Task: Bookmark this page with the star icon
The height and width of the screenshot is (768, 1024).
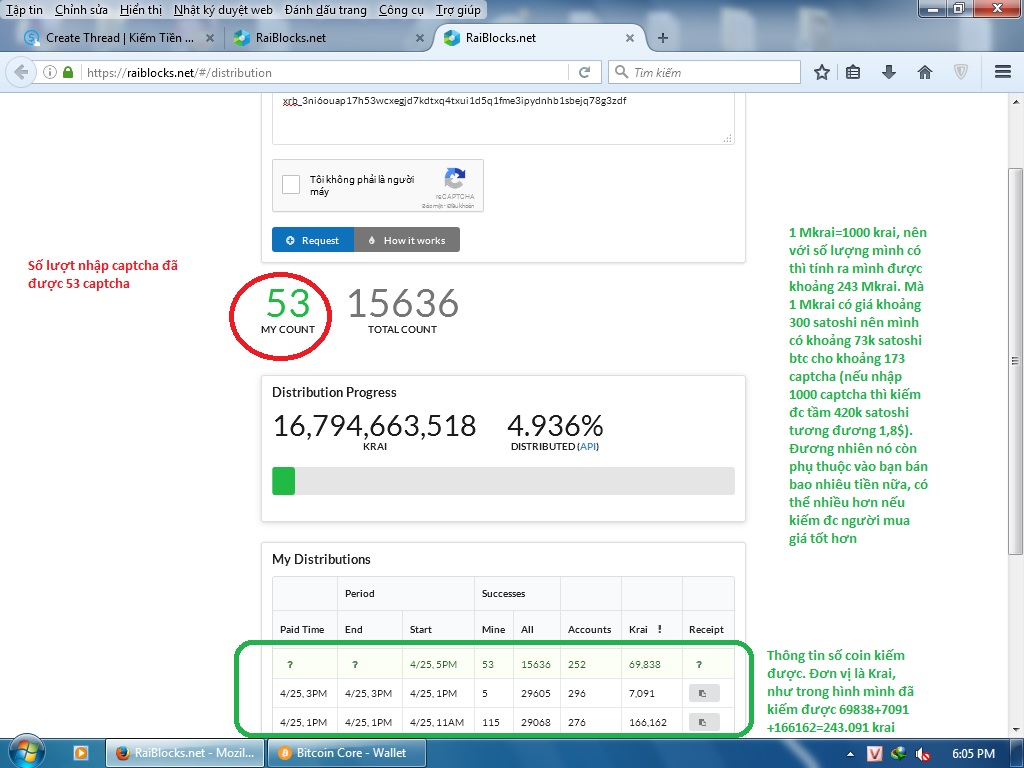Action: click(x=822, y=72)
